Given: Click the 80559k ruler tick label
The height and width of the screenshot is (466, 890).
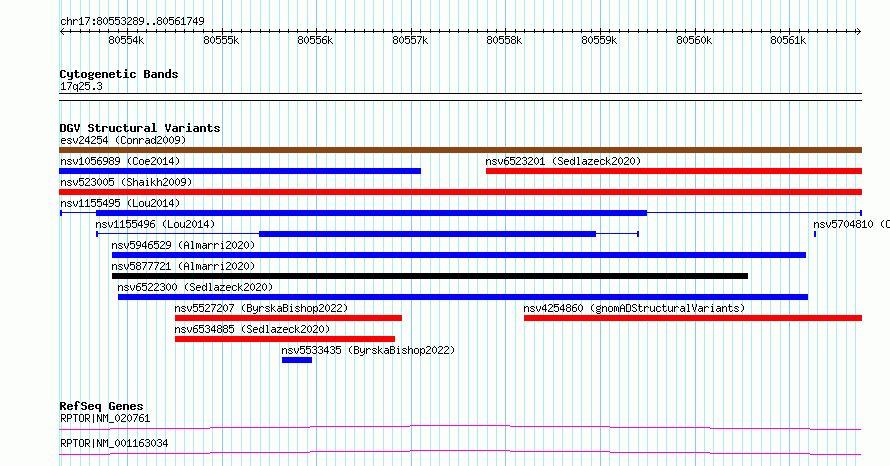Looking at the screenshot, I should [x=599, y=40].
